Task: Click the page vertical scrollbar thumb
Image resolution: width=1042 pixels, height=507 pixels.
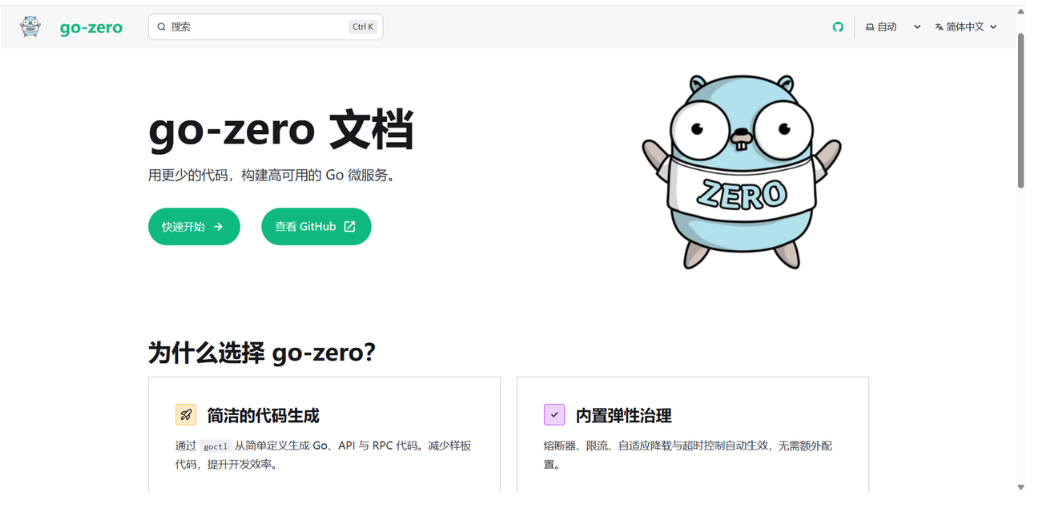Action: 1021,110
